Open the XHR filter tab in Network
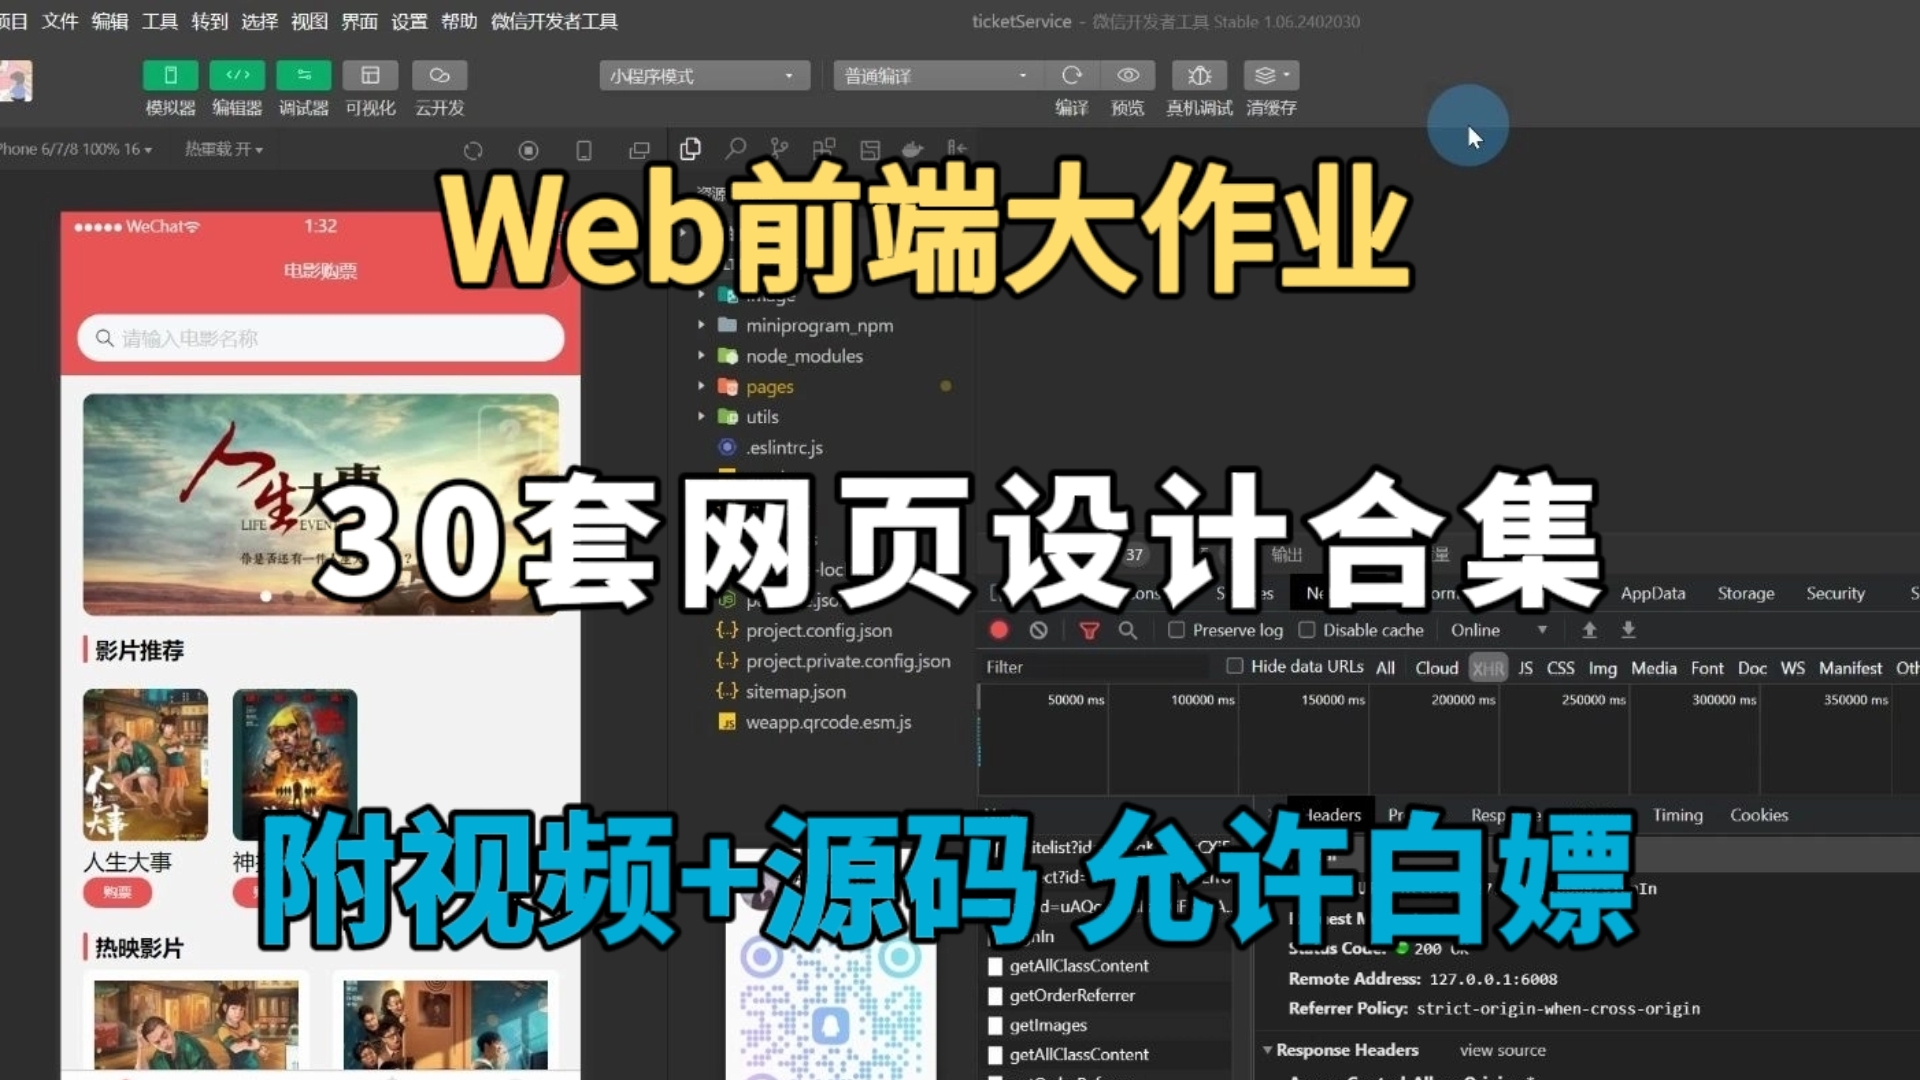The image size is (1920, 1080). pyautogui.click(x=1487, y=667)
